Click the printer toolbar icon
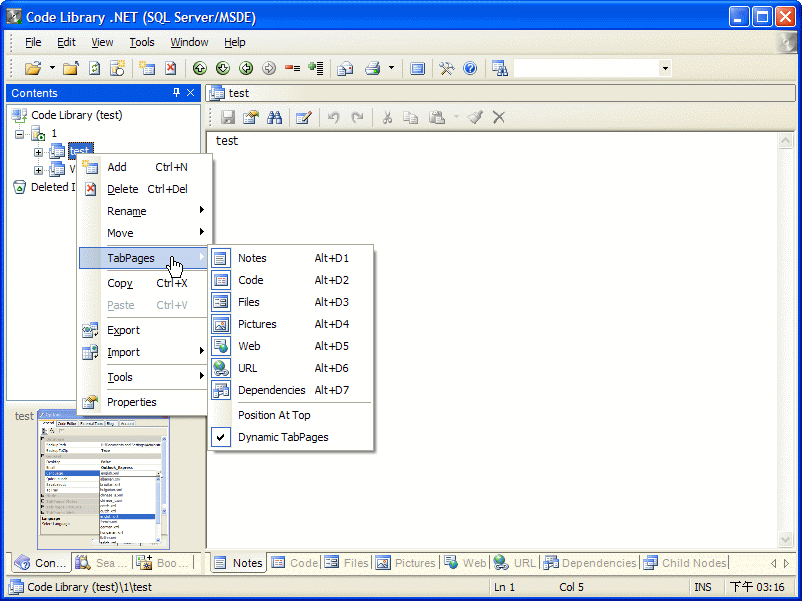 pos(373,68)
